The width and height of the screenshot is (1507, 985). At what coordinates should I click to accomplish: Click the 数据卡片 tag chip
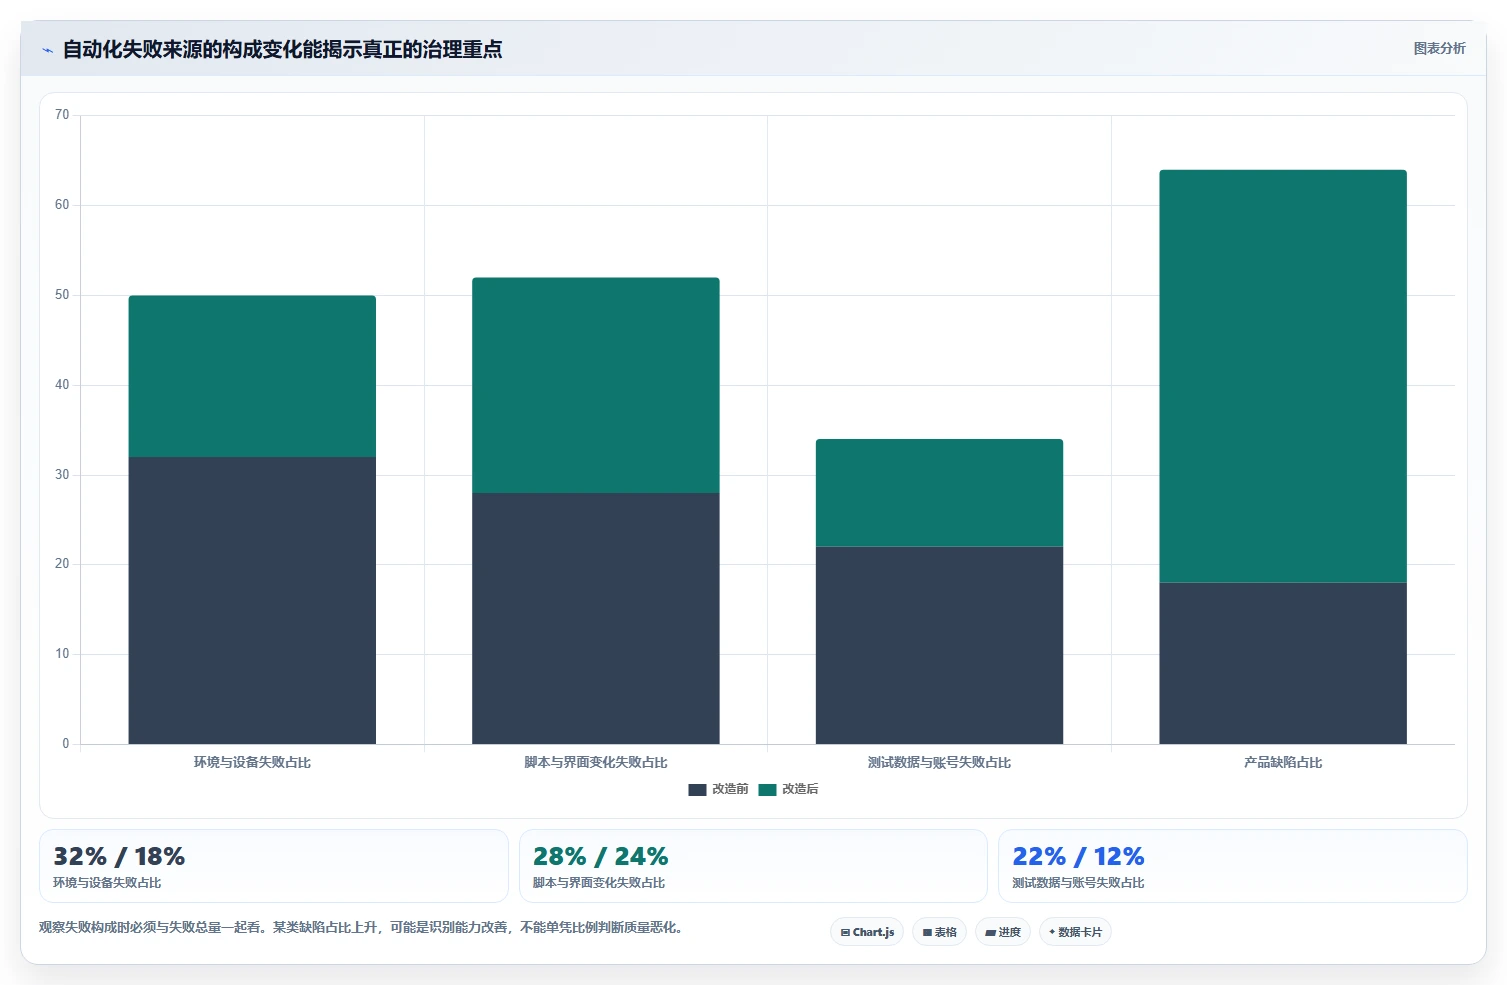point(1075,932)
